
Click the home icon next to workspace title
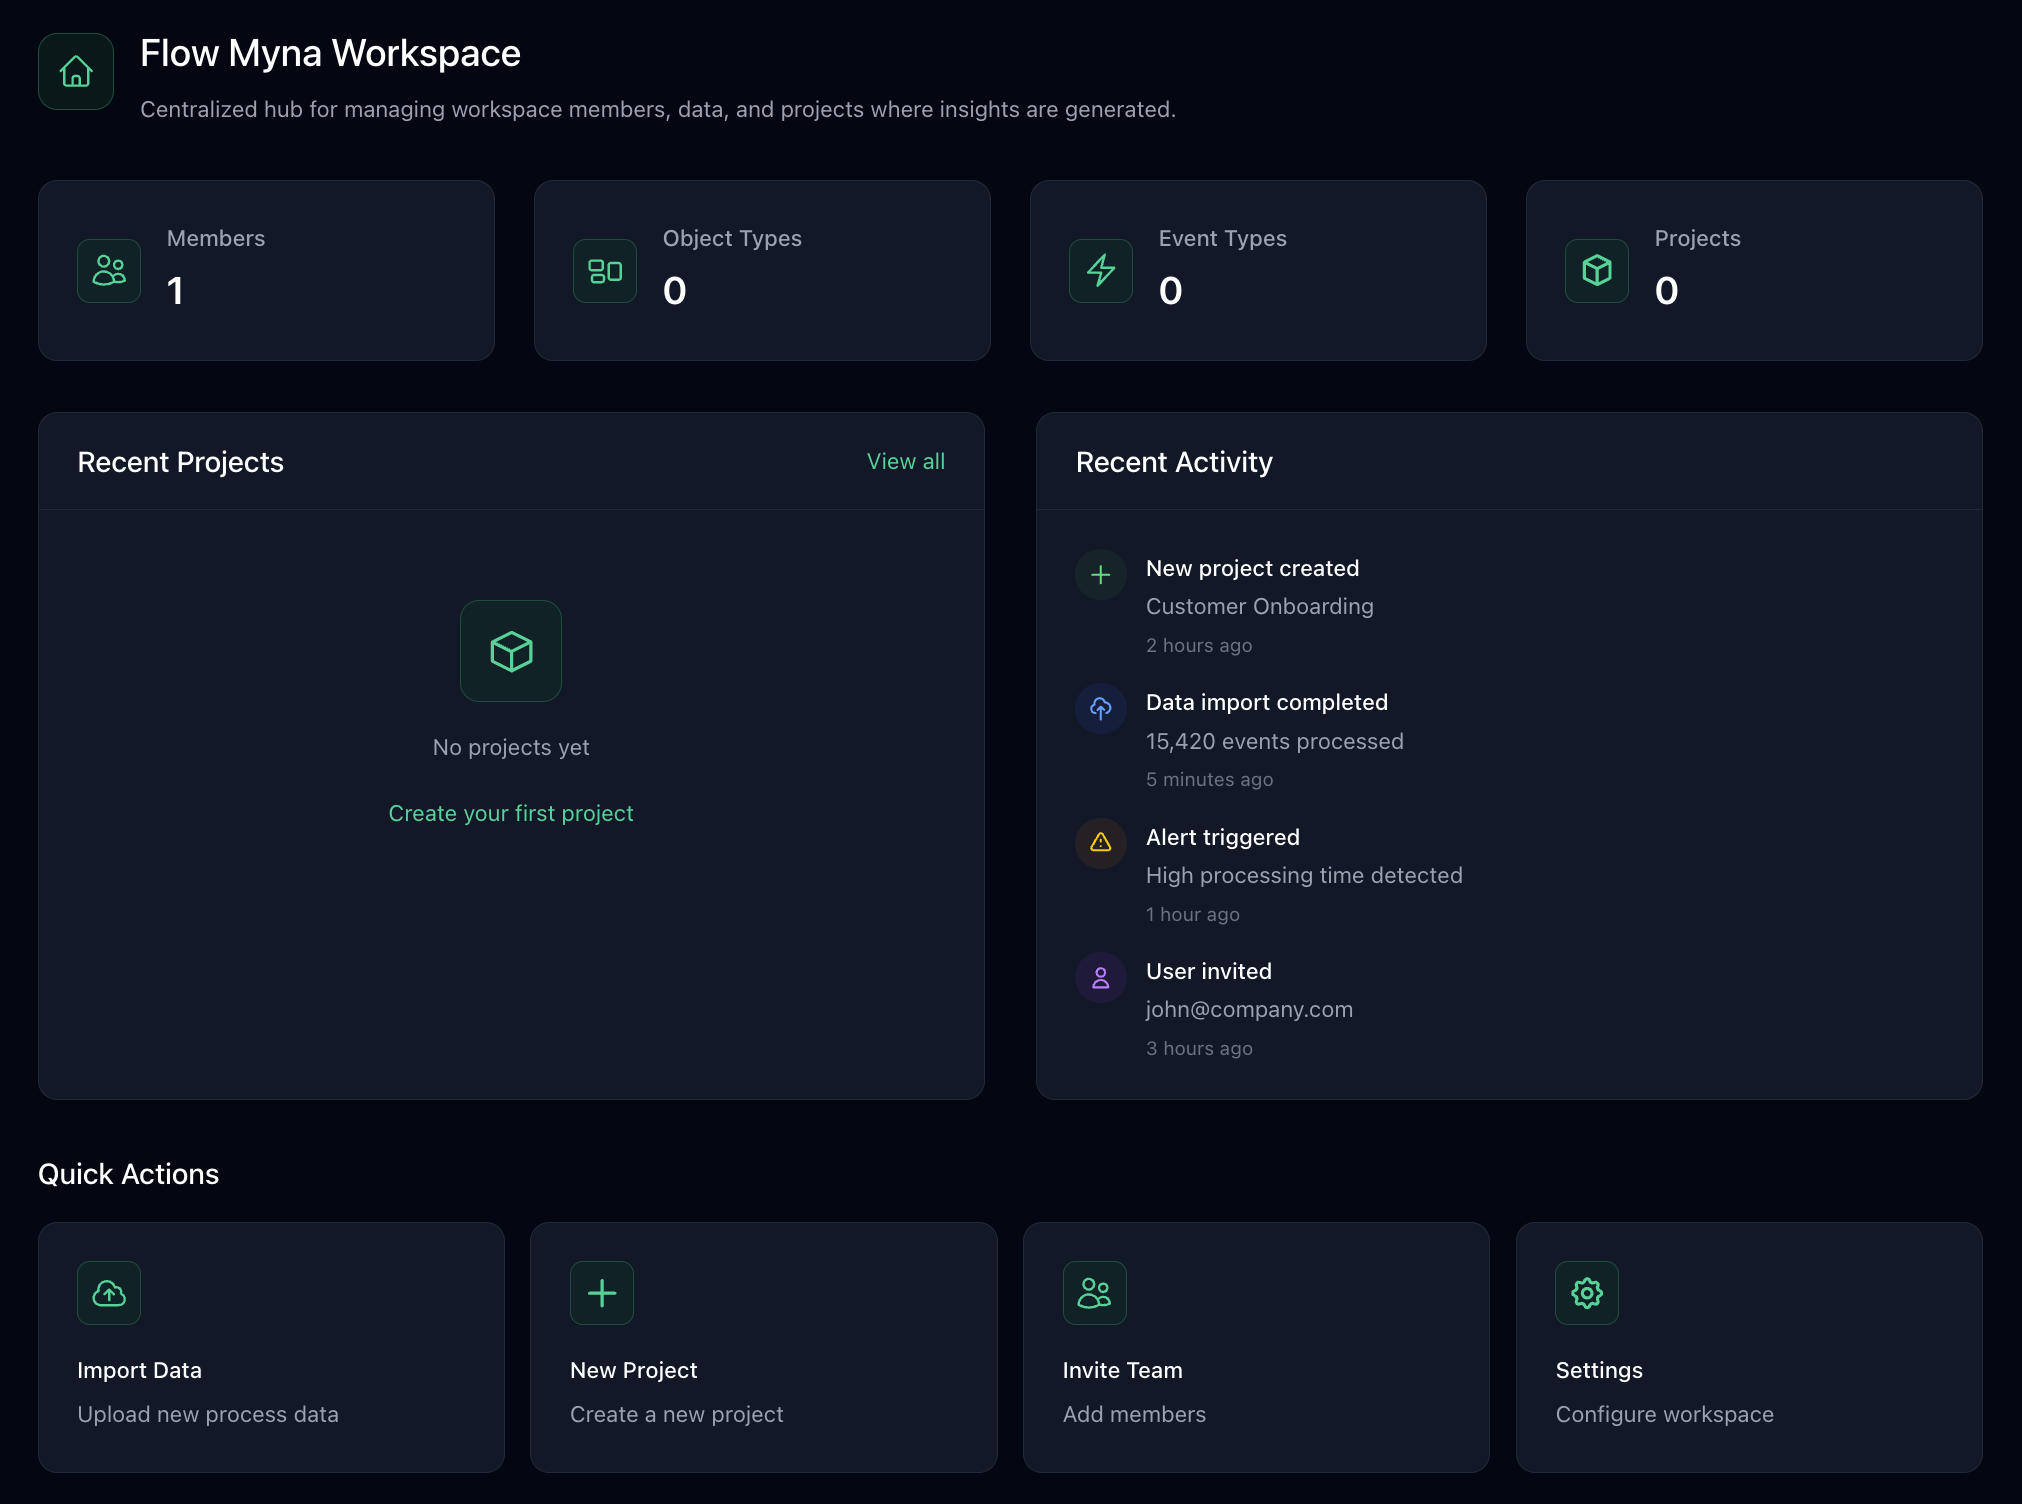[75, 71]
